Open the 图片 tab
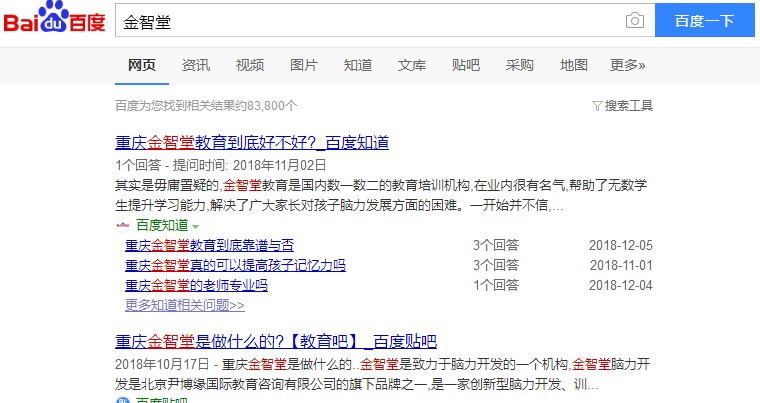760x403 pixels. click(304, 65)
